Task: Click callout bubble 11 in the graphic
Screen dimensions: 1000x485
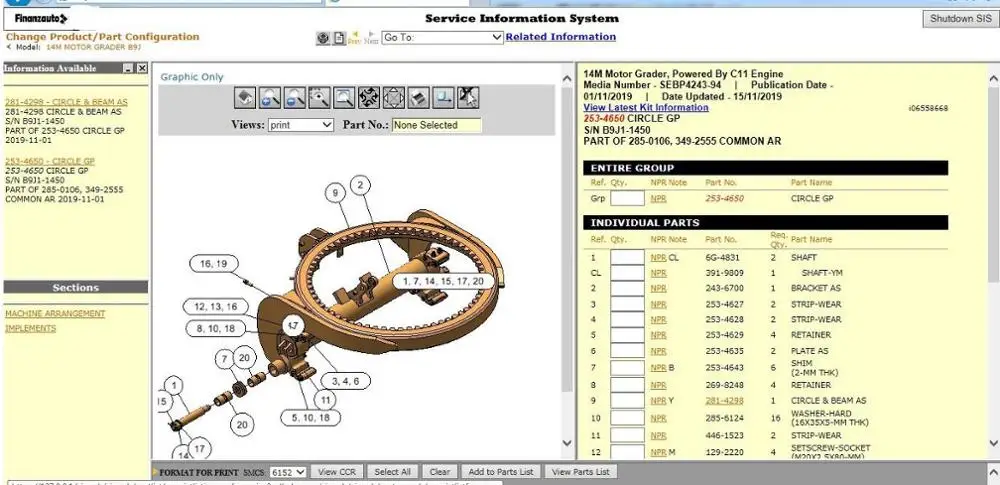Action: click(325, 400)
